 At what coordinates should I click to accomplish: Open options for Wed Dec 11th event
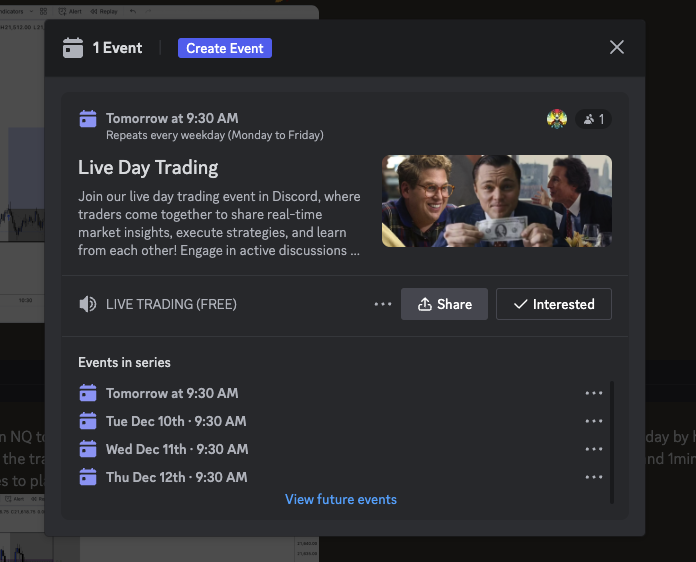pyautogui.click(x=593, y=449)
